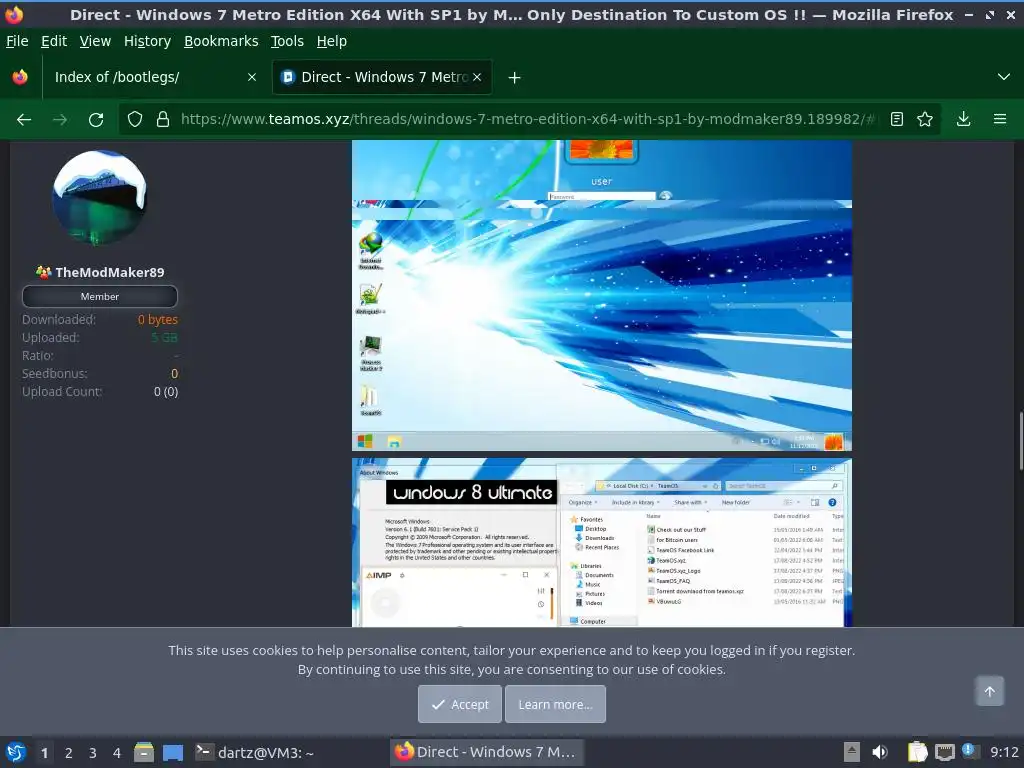Go forward with the forward arrow
Screen dimensions: 1024x768
pyautogui.click(x=60, y=120)
